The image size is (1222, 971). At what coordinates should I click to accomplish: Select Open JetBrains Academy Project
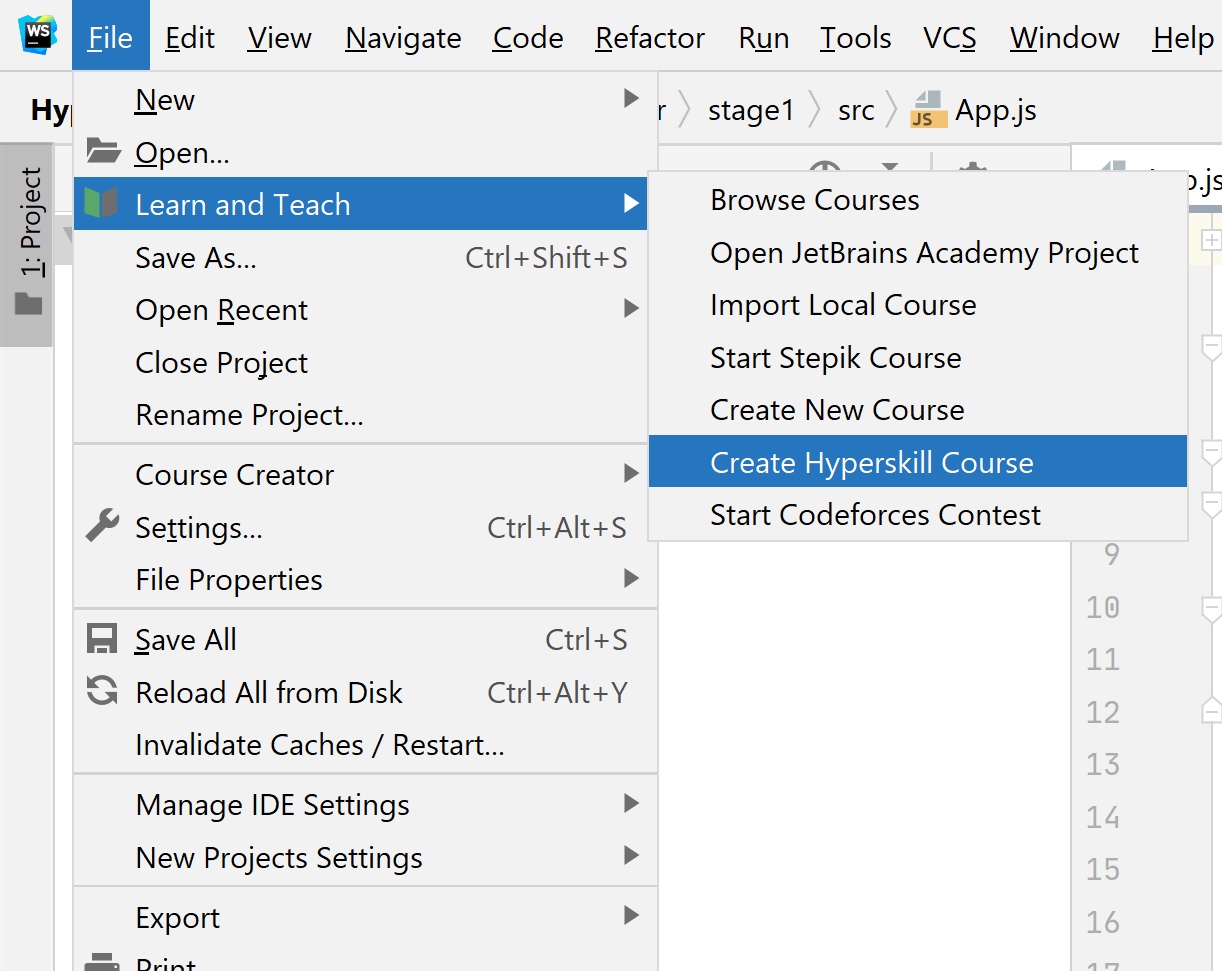point(918,252)
